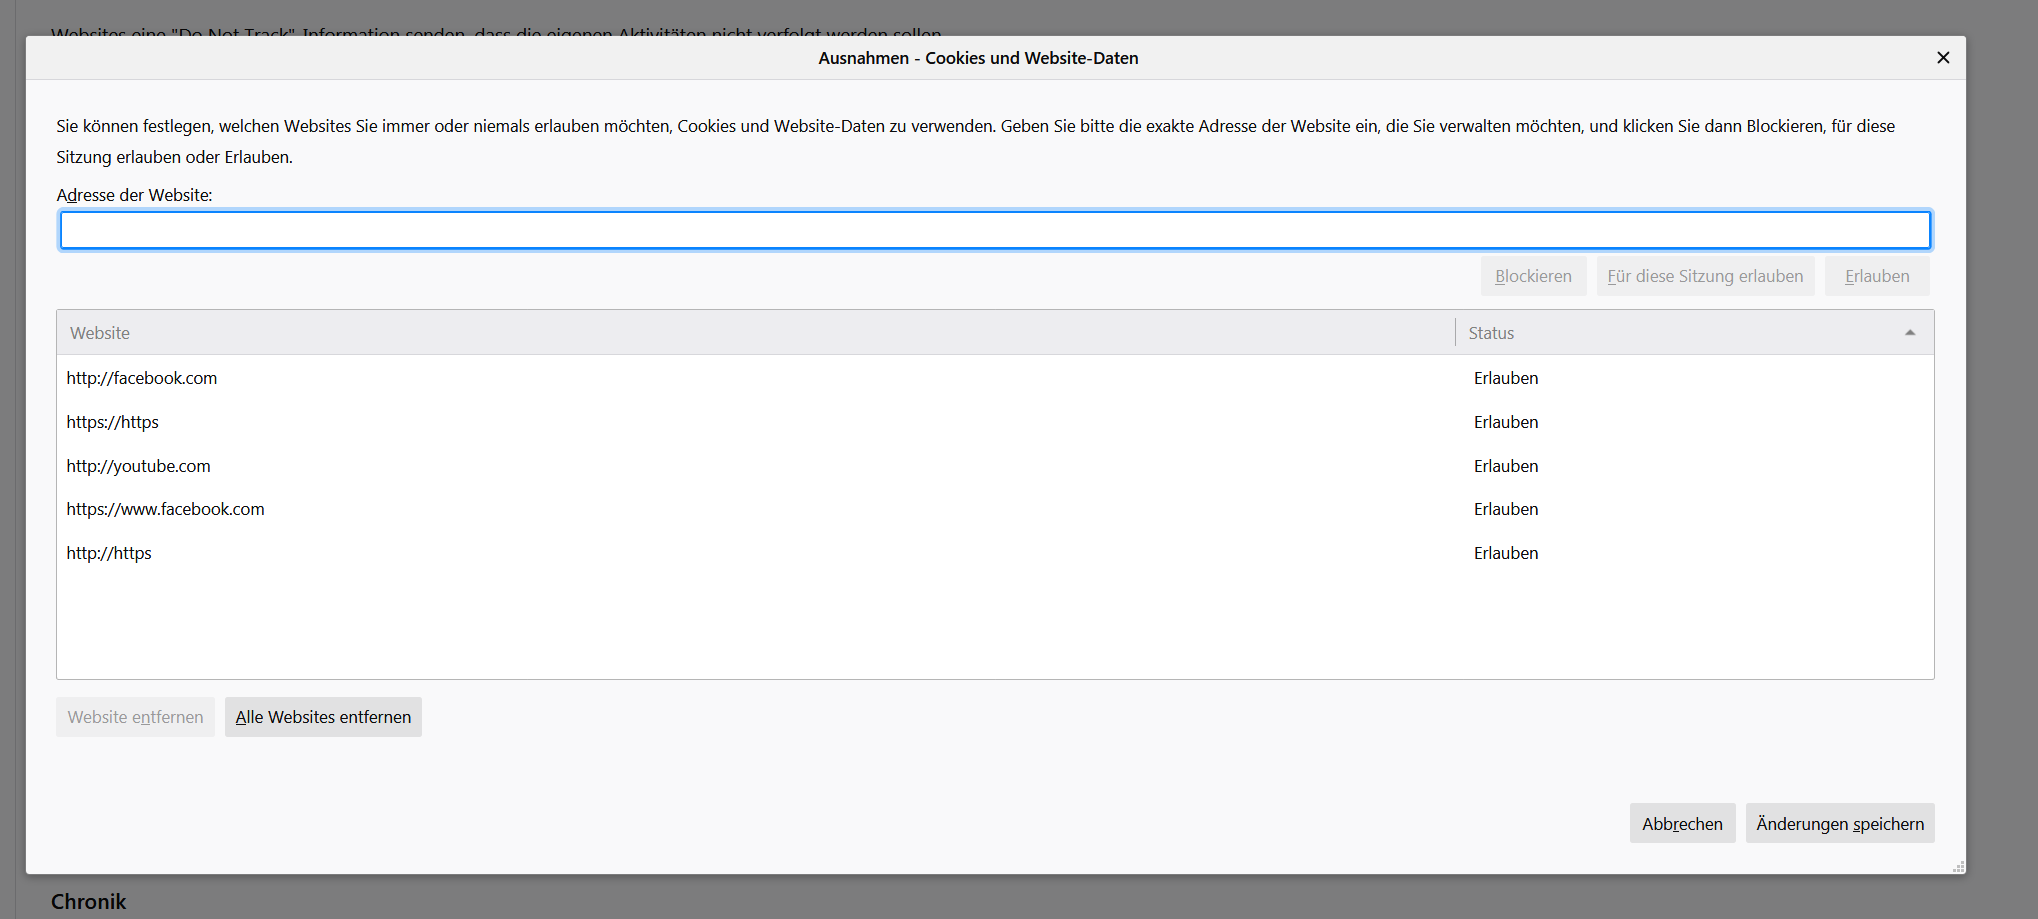Click the Adresse der Website label
This screenshot has width=2038, height=919.
tap(135, 195)
